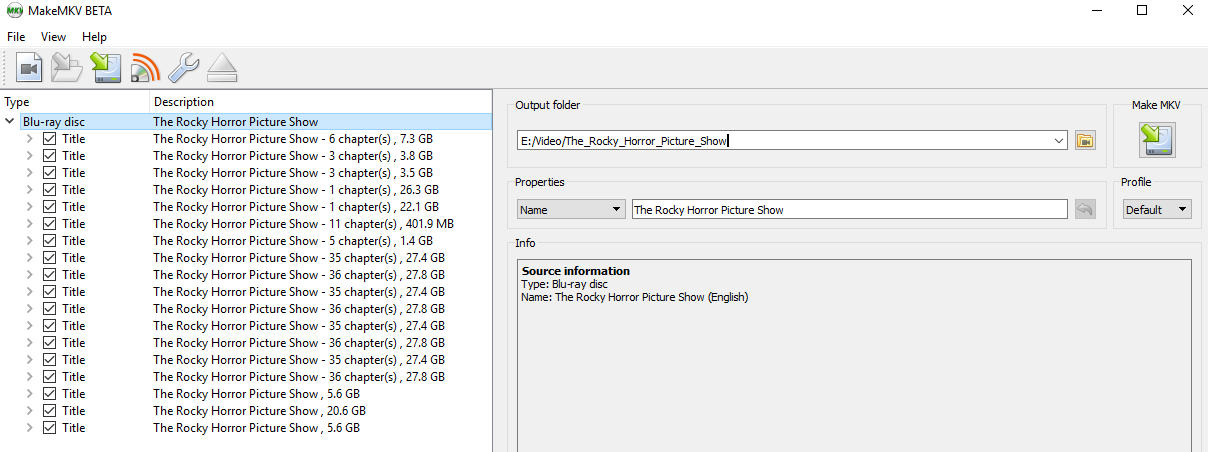Viewport: 1208px width, 452px height.
Task: Uncheck the 11 chapter(s), 401.9 MB title
Action: [x=49, y=224]
